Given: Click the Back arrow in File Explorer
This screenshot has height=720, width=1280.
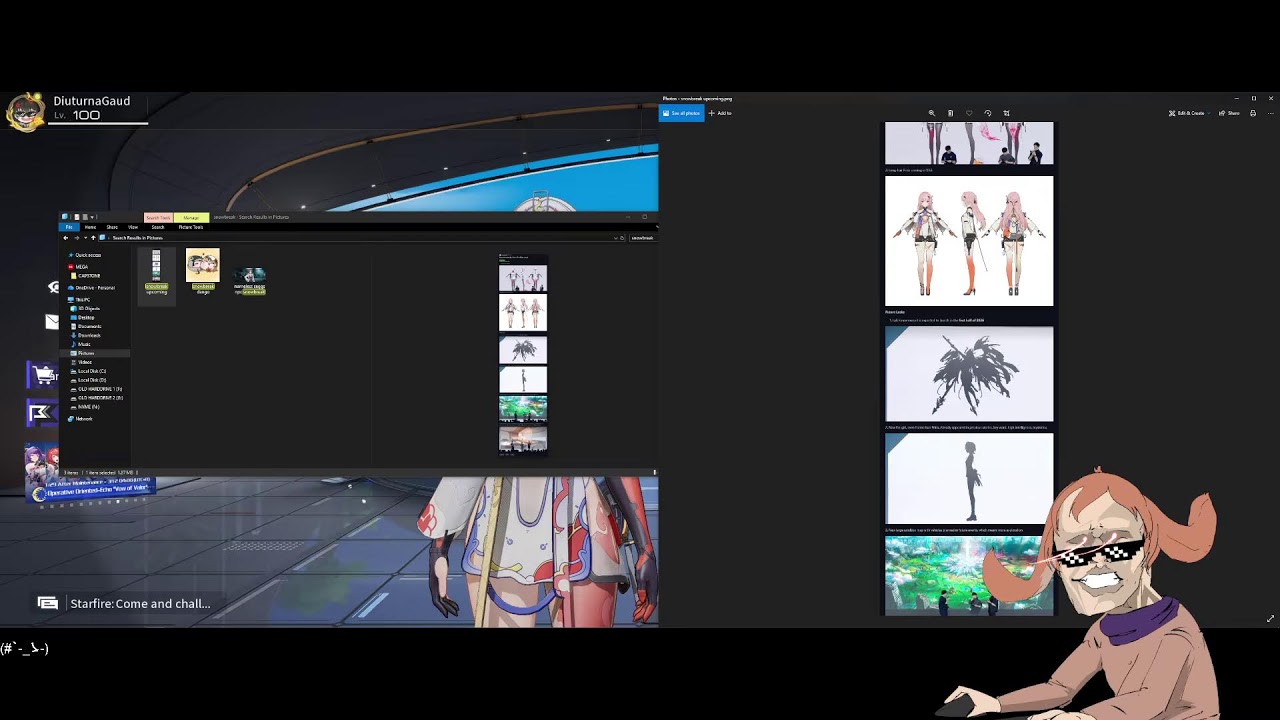Looking at the screenshot, I should (x=66, y=238).
